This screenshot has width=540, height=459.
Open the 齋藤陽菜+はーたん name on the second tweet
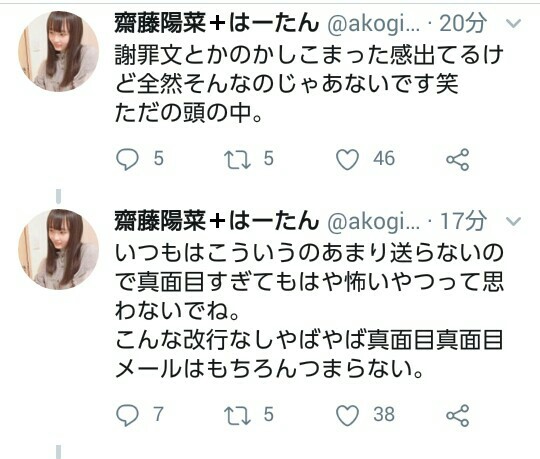(217, 221)
